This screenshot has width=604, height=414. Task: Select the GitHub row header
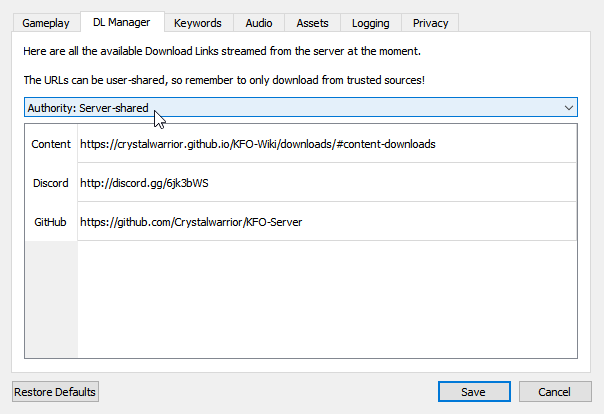tap(51, 222)
